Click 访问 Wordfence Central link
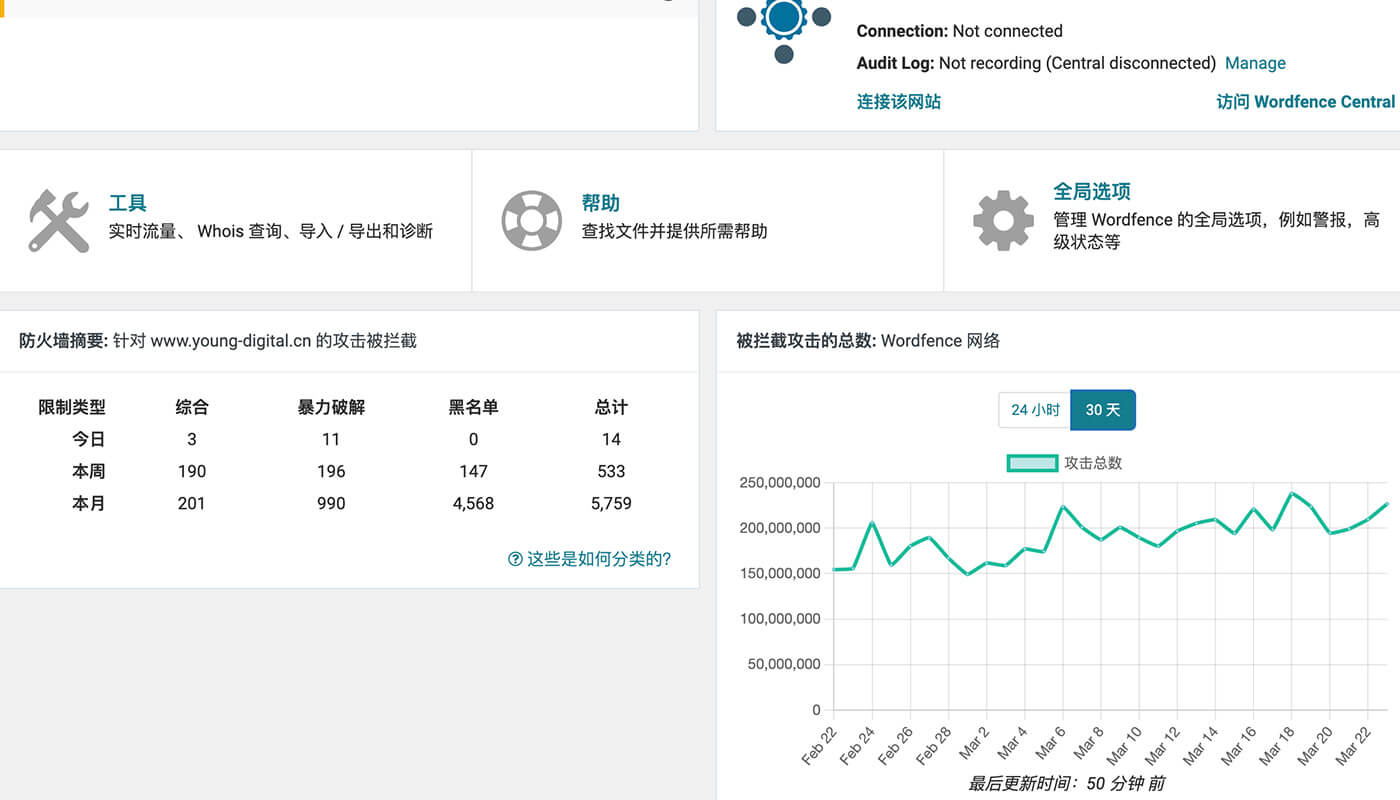This screenshot has width=1400, height=800. click(x=1305, y=101)
